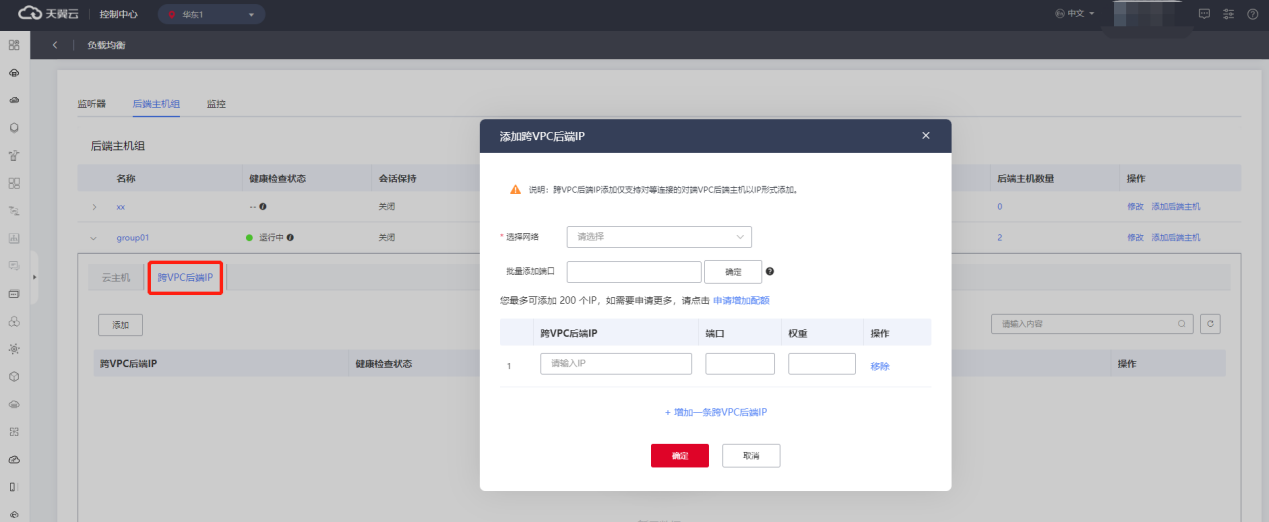
Task: Focus the 权重 input in row 1
Action: click(822, 364)
